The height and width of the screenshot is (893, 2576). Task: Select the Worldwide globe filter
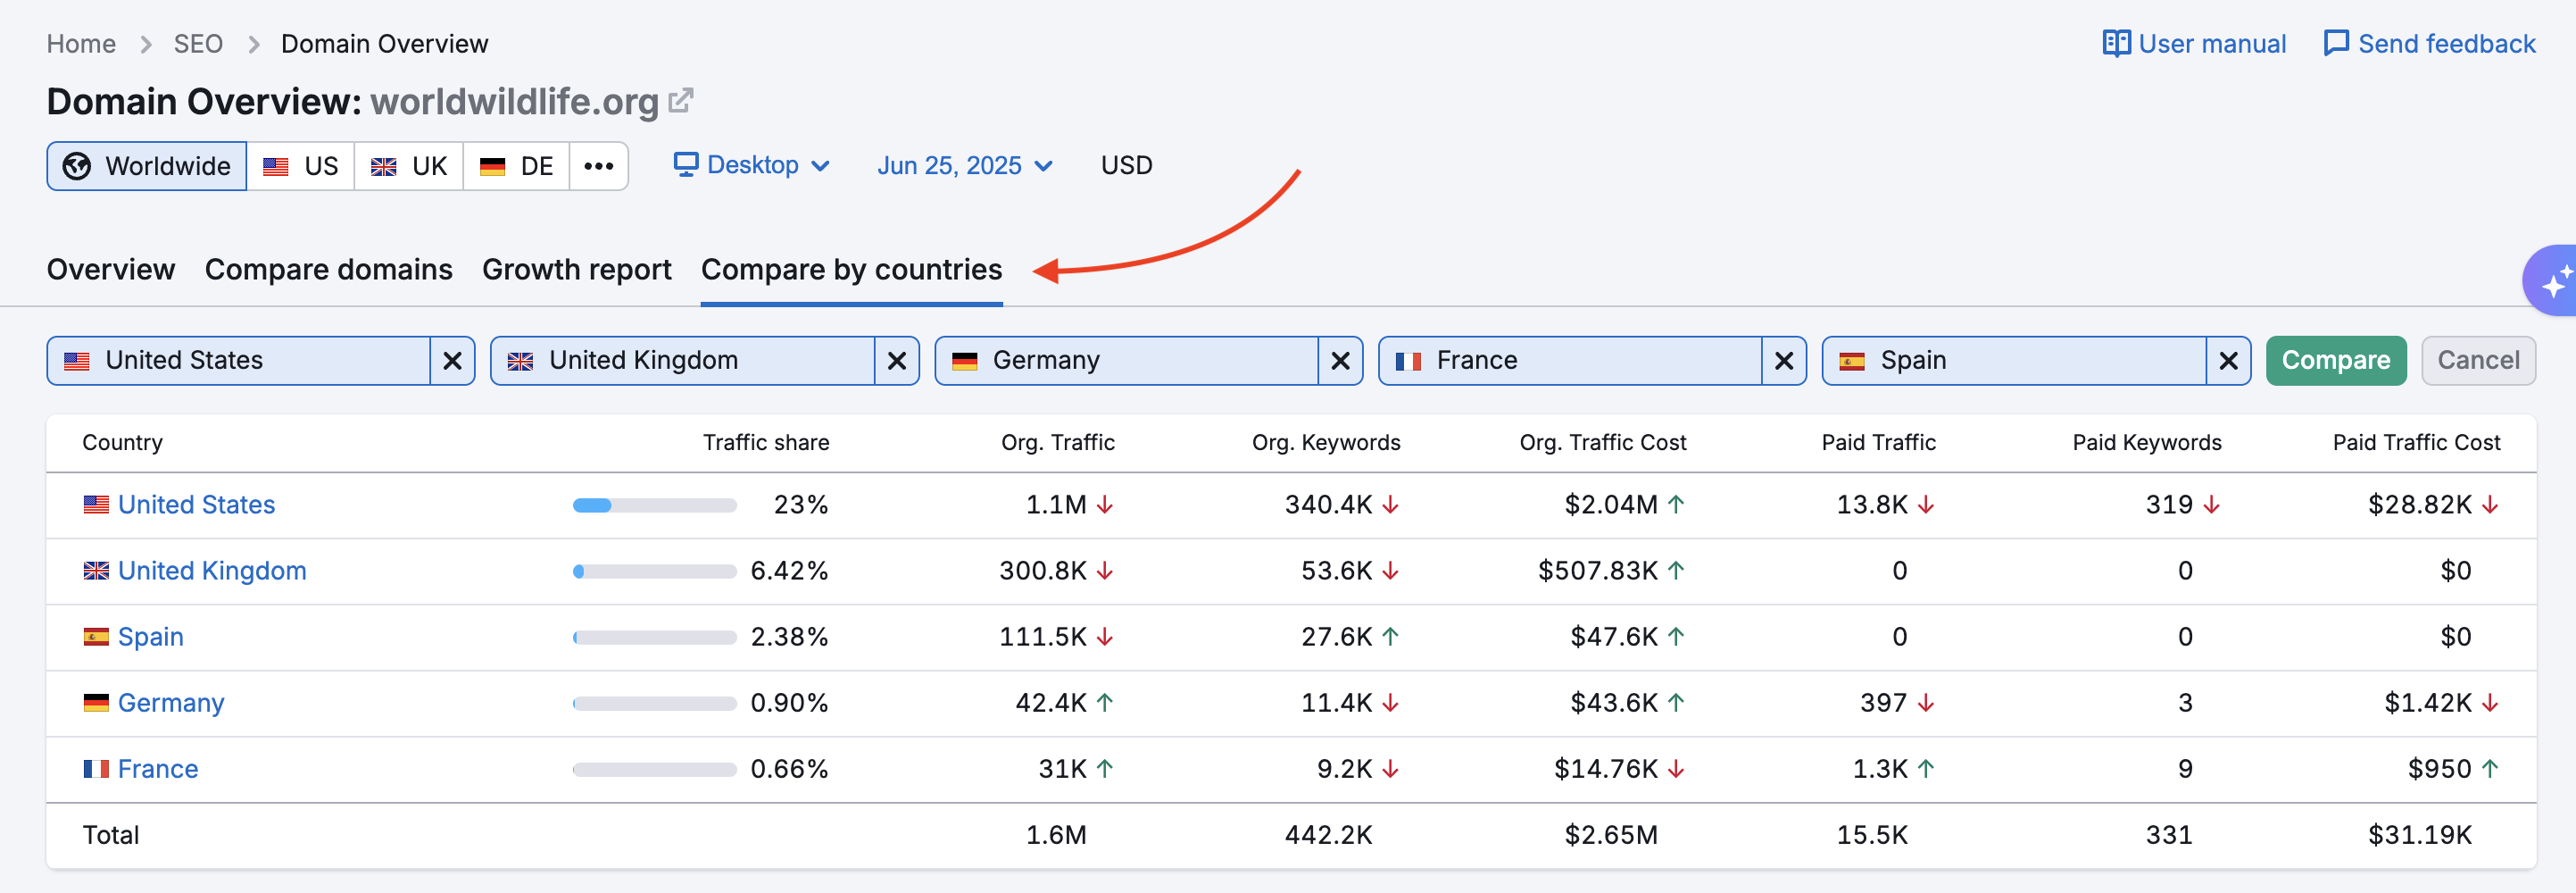[146, 165]
